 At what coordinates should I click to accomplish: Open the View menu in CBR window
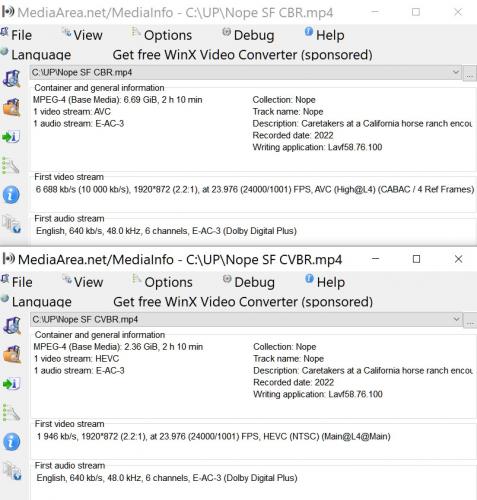pyautogui.click(x=82, y=35)
